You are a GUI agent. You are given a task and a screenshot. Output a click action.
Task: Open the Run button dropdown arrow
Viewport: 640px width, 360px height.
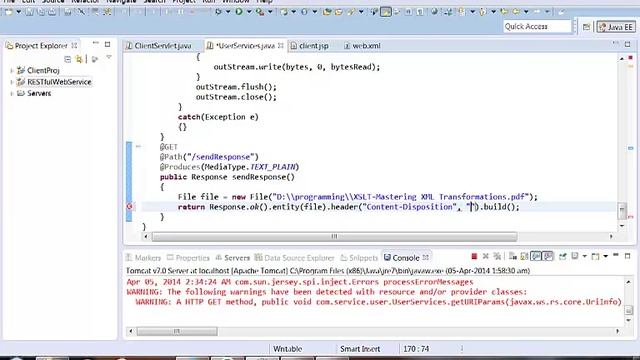tap(249, 12)
